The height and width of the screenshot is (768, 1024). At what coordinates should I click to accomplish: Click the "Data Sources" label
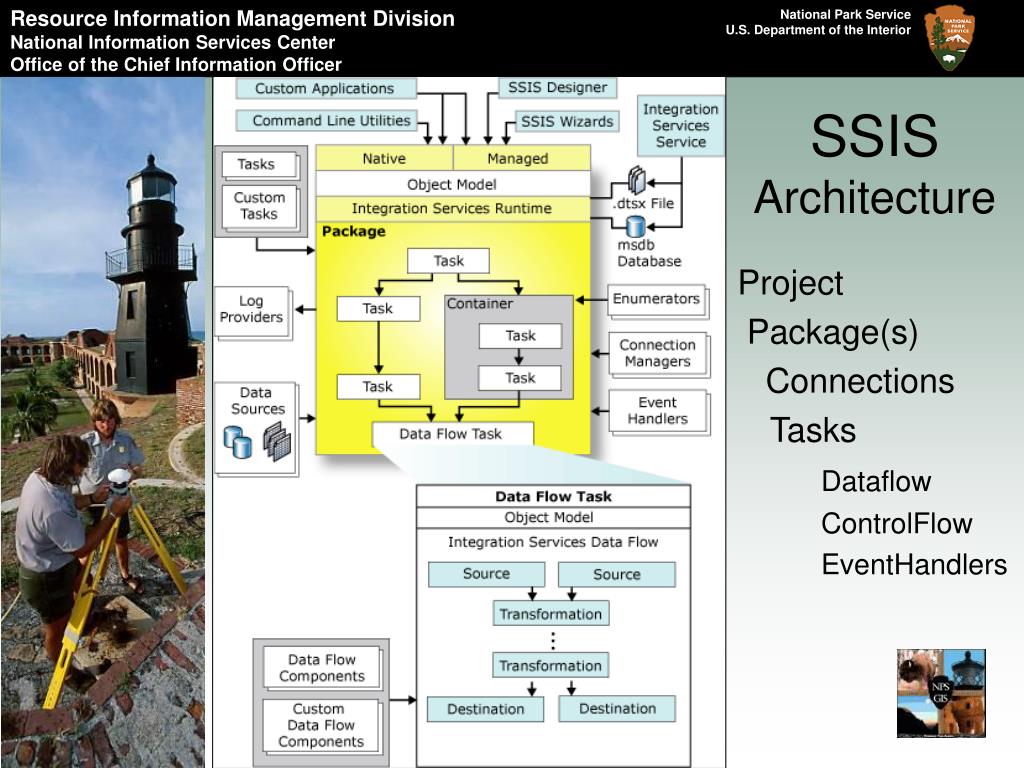coord(257,400)
